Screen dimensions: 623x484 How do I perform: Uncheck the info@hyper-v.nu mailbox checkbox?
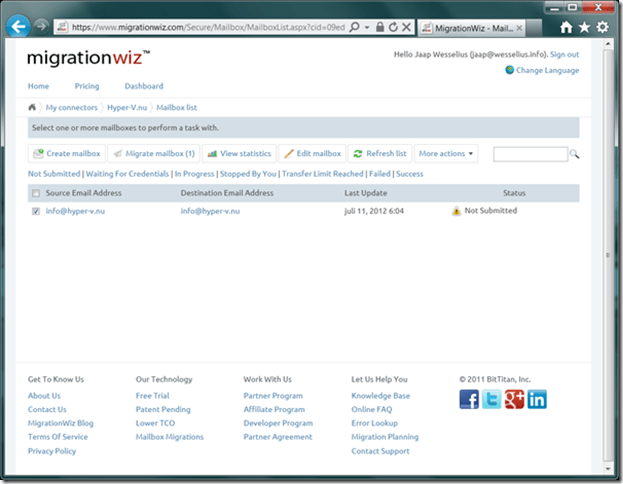pos(37,211)
